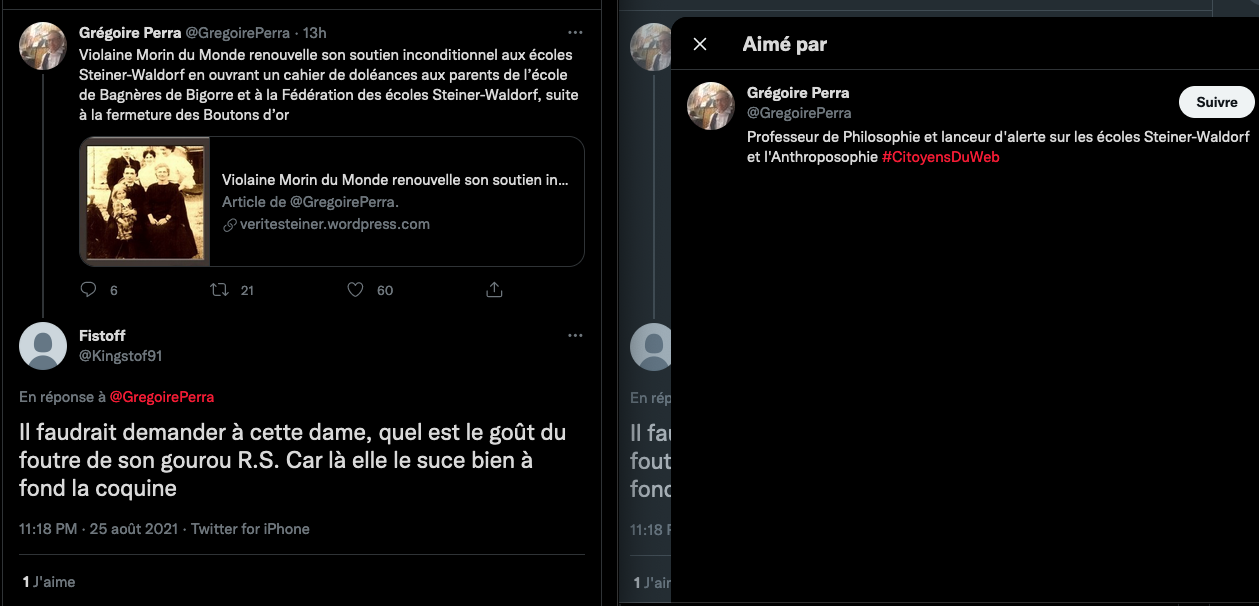Viewport: 1259px width, 606px height.
Task: Click the 11:18 PM · 25 août 2021 timestamp
Action: point(100,529)
